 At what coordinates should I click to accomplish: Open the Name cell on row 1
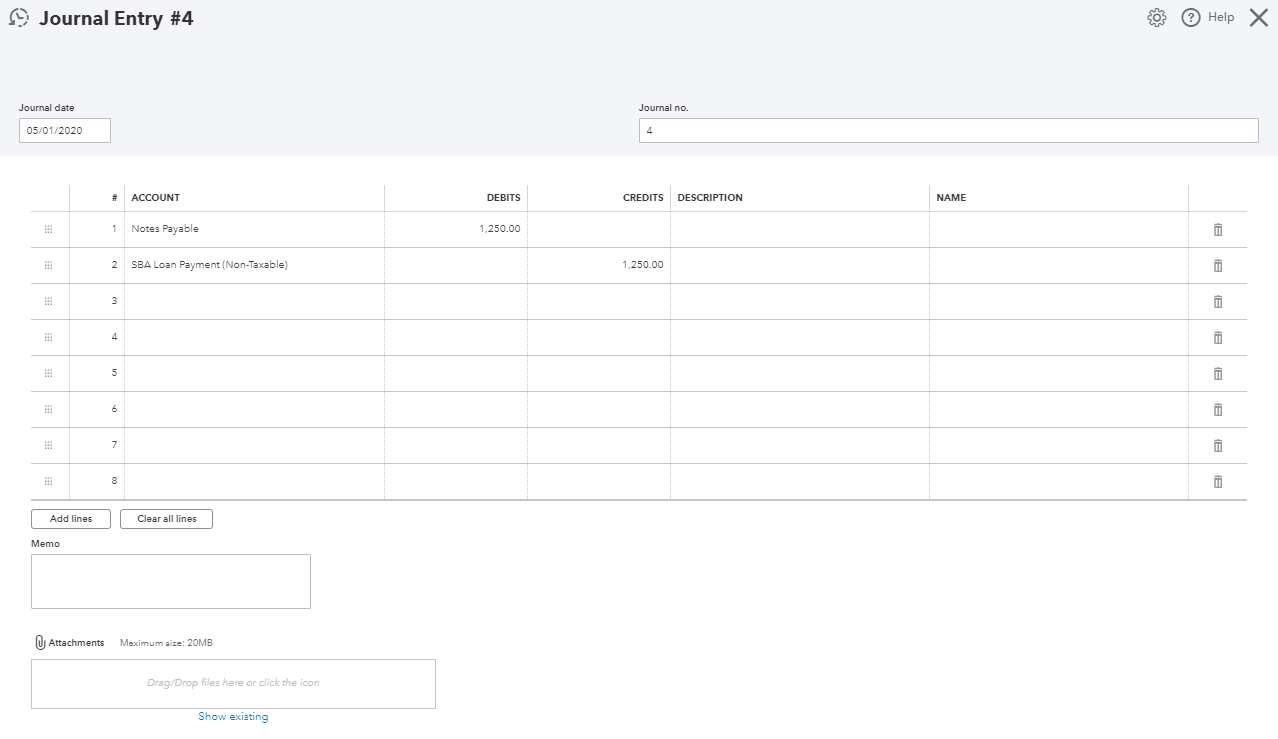tap(1058, 230)
